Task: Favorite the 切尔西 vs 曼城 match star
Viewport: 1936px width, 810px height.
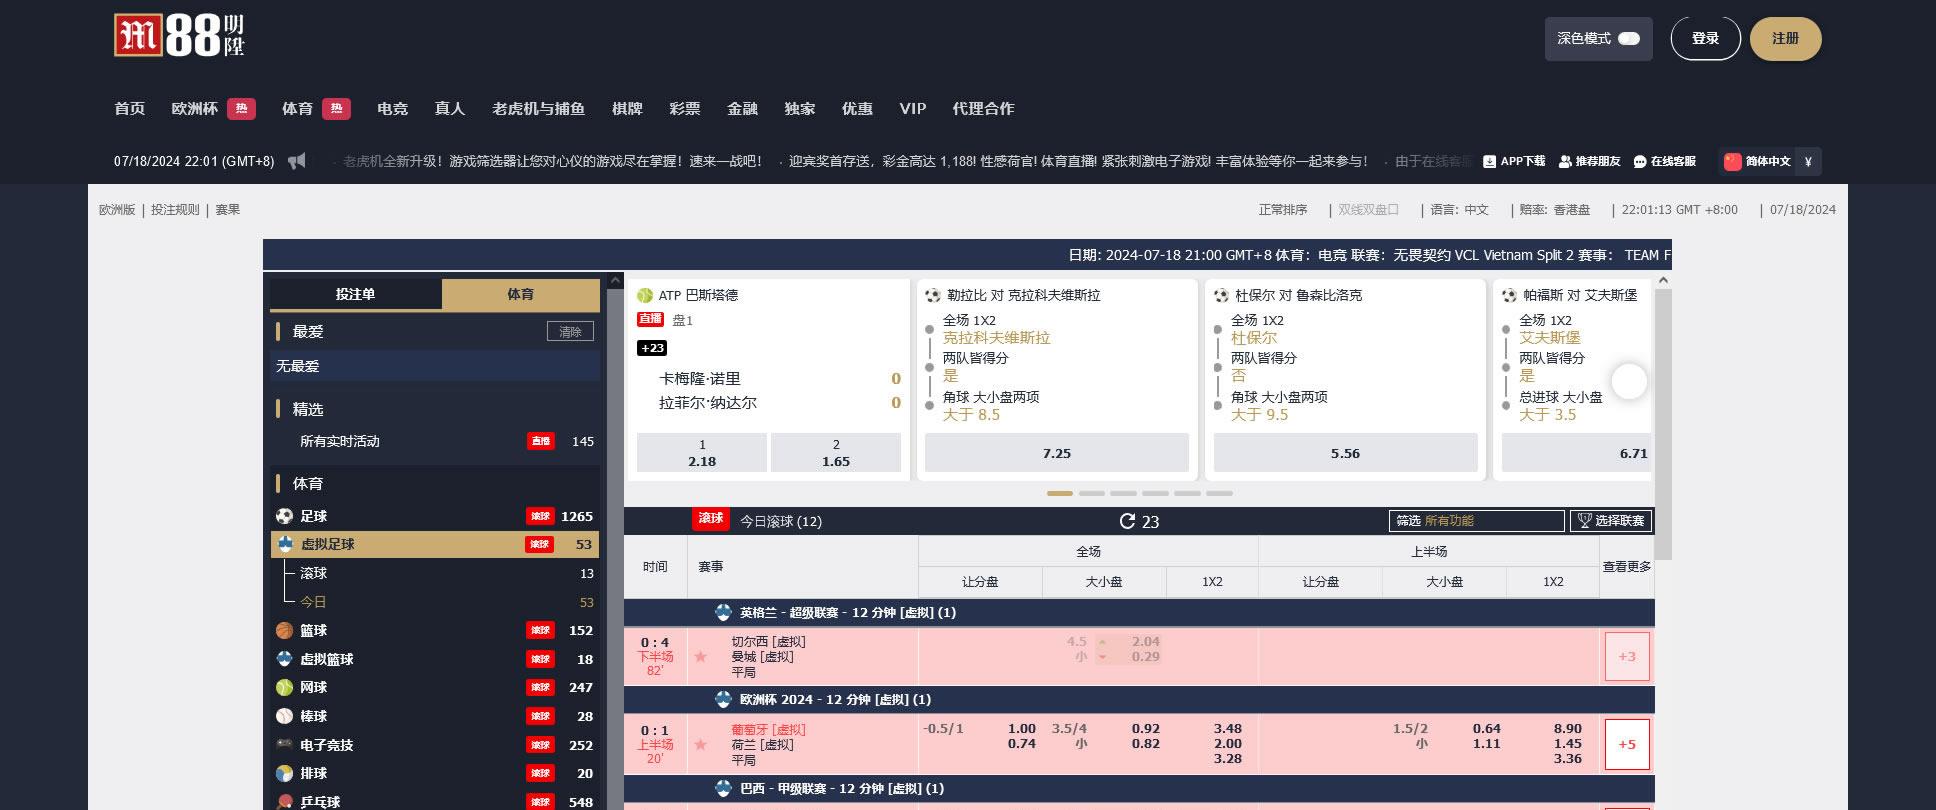Action: coord(701,657)
